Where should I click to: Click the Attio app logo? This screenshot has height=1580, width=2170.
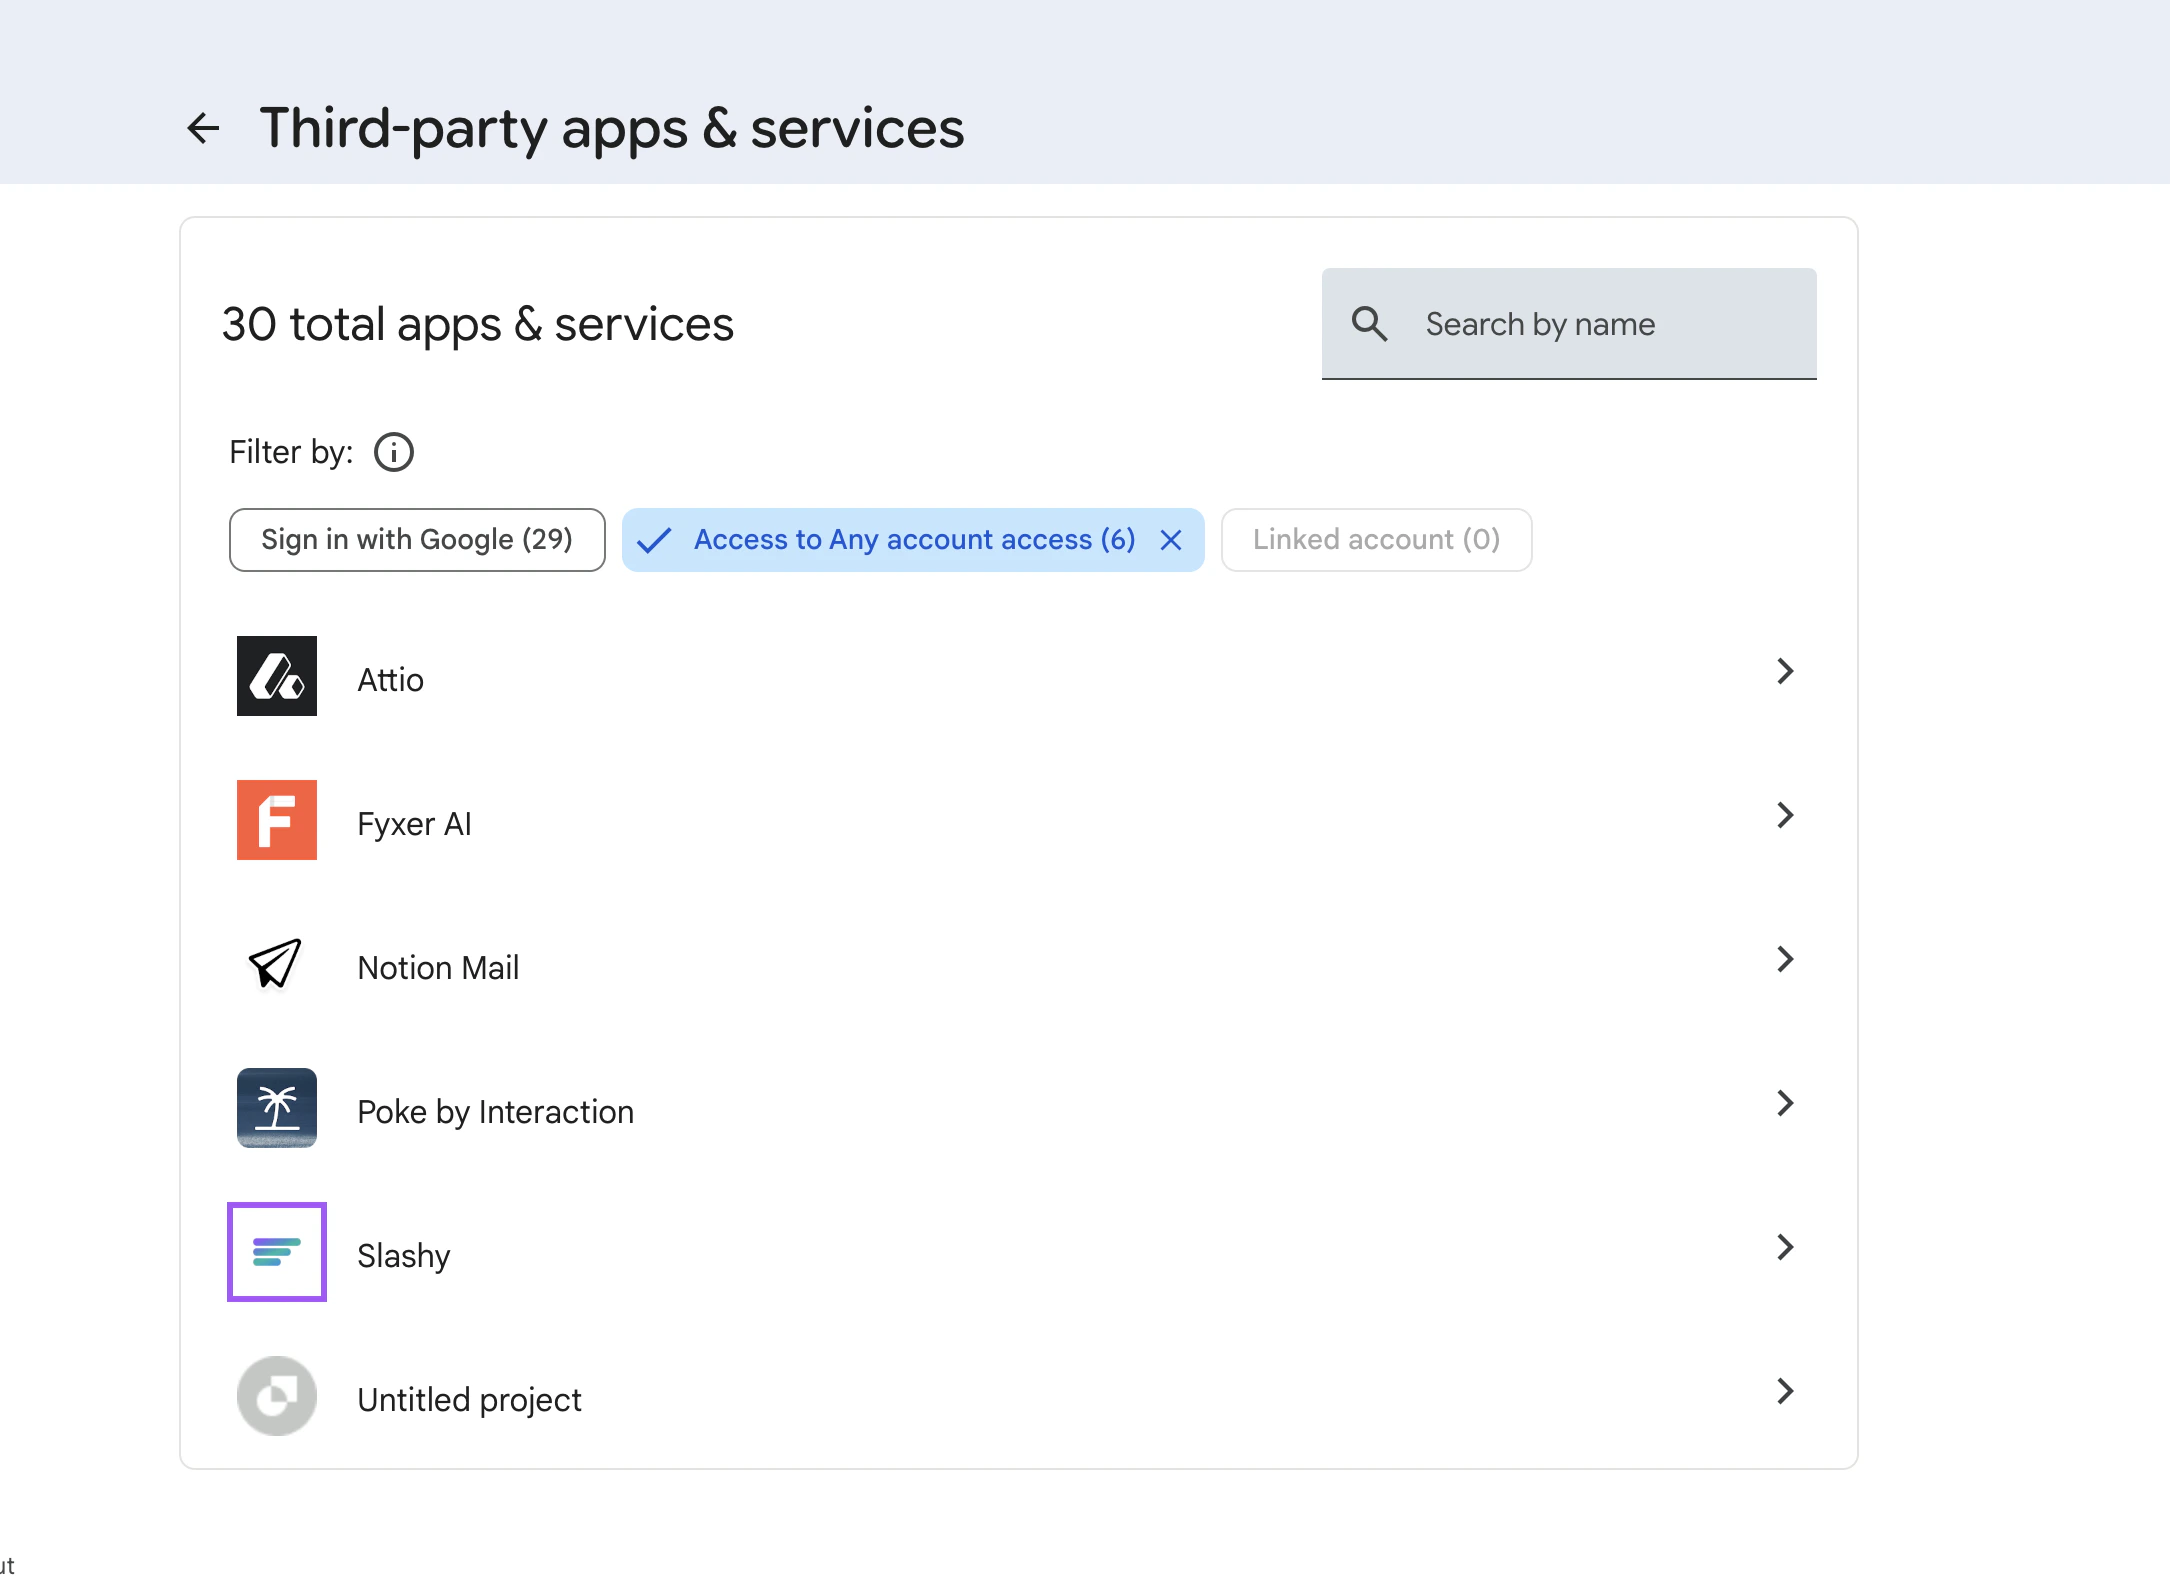(x=277, y=676)
